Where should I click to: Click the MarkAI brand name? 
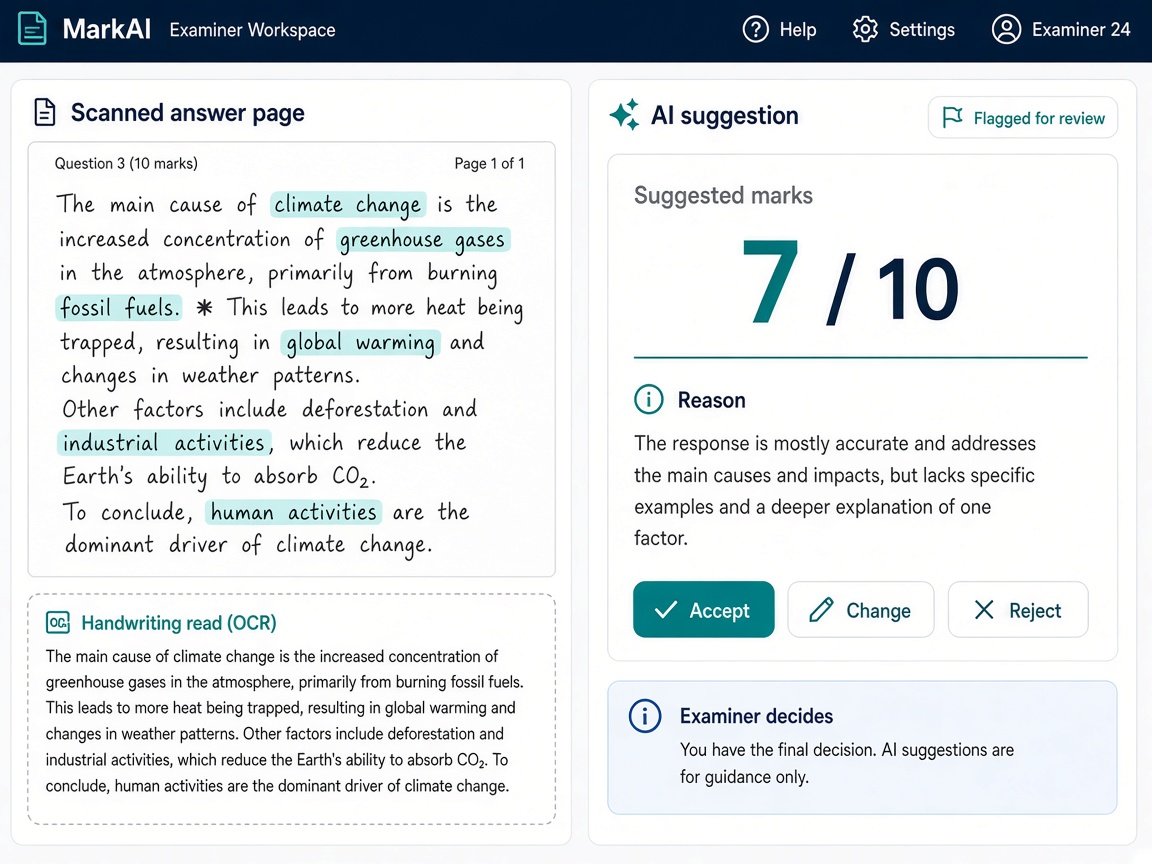tap(107, 29)
